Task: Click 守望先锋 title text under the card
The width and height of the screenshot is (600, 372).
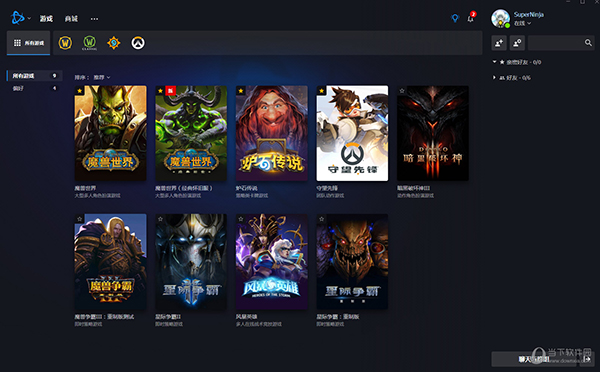Action: click(x=327, y=188)
